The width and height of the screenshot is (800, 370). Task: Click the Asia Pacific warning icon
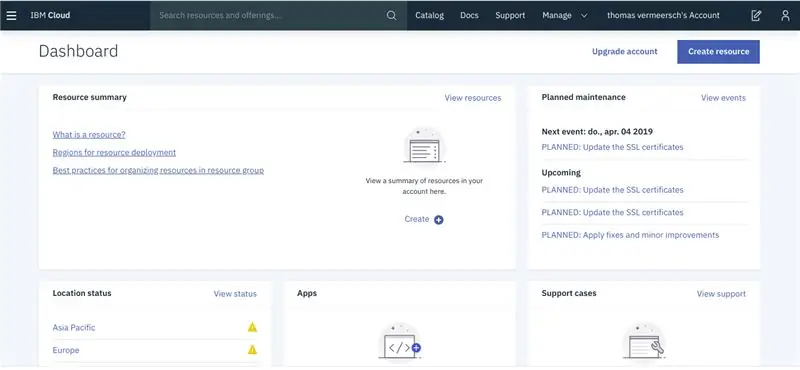[252, 327]
